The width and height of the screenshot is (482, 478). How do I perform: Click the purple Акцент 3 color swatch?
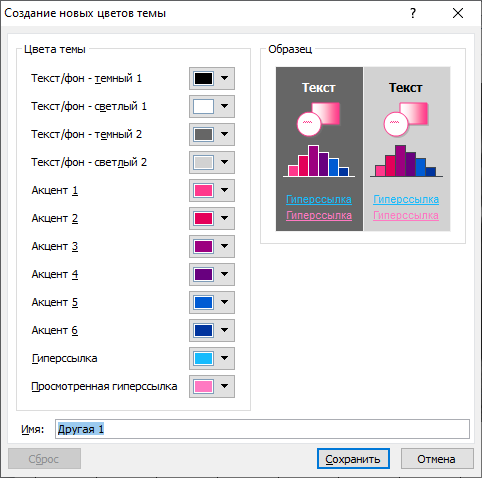tap(203, 247)
